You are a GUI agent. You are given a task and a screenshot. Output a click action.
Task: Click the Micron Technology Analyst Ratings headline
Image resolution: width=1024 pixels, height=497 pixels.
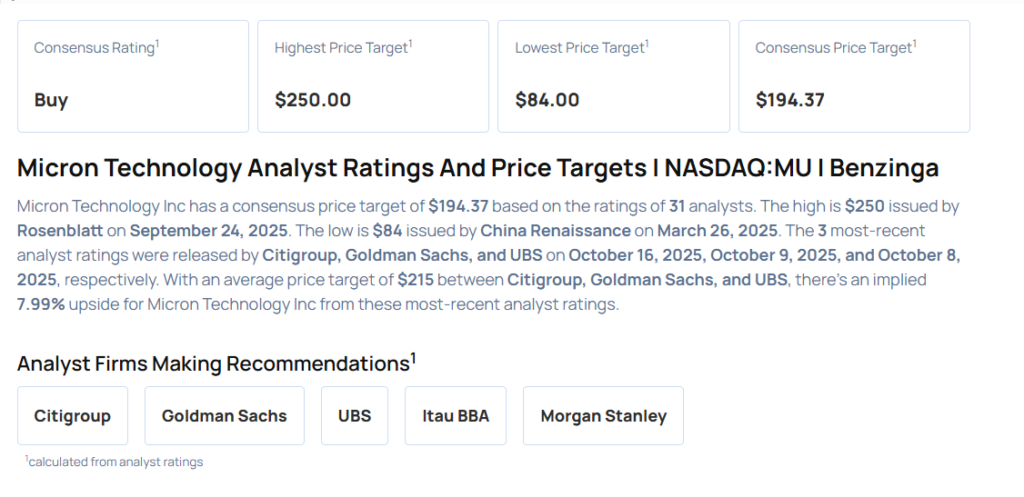pyautogui.click(x=478, y=167)
